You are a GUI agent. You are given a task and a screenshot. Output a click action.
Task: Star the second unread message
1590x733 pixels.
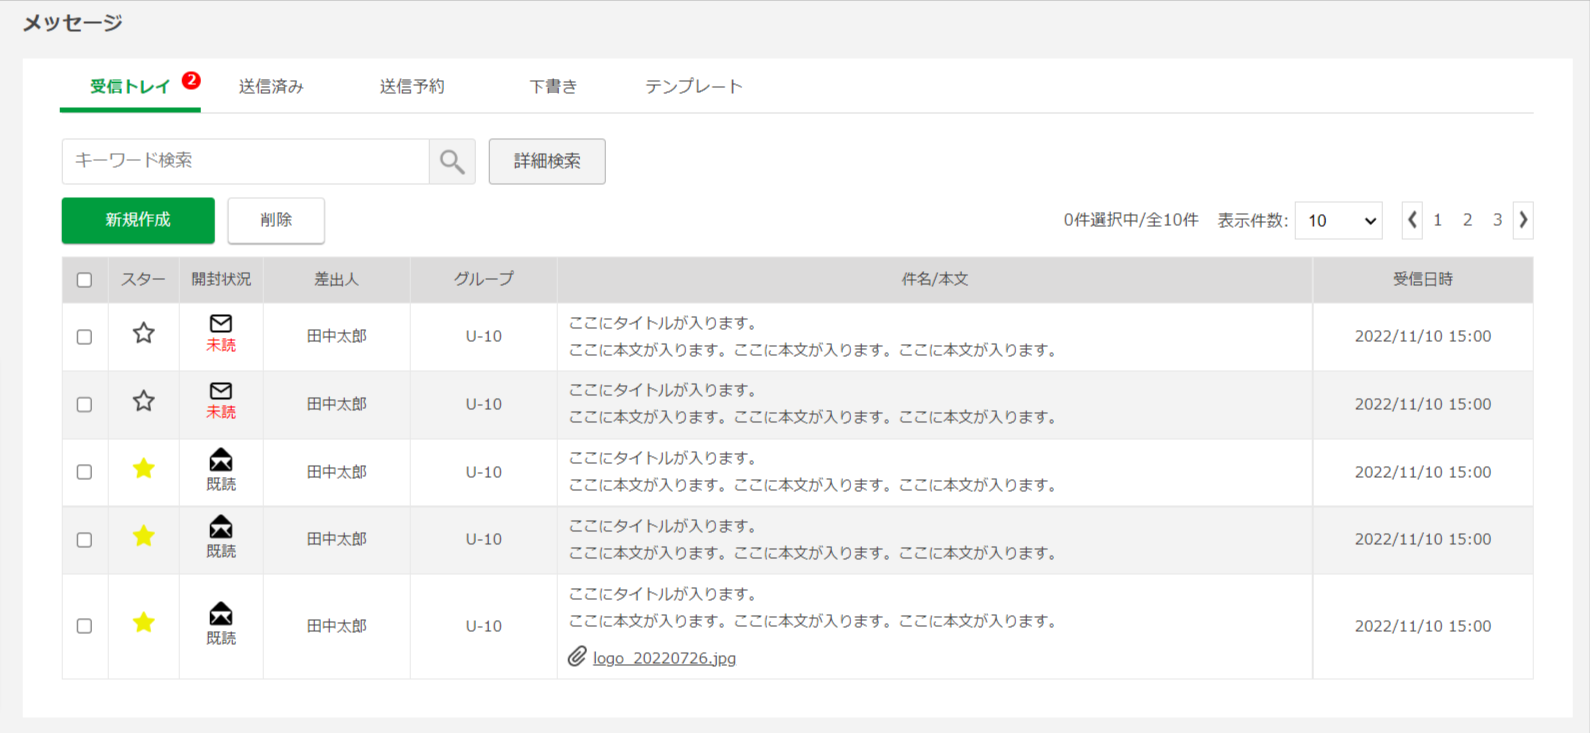[144, 401]
